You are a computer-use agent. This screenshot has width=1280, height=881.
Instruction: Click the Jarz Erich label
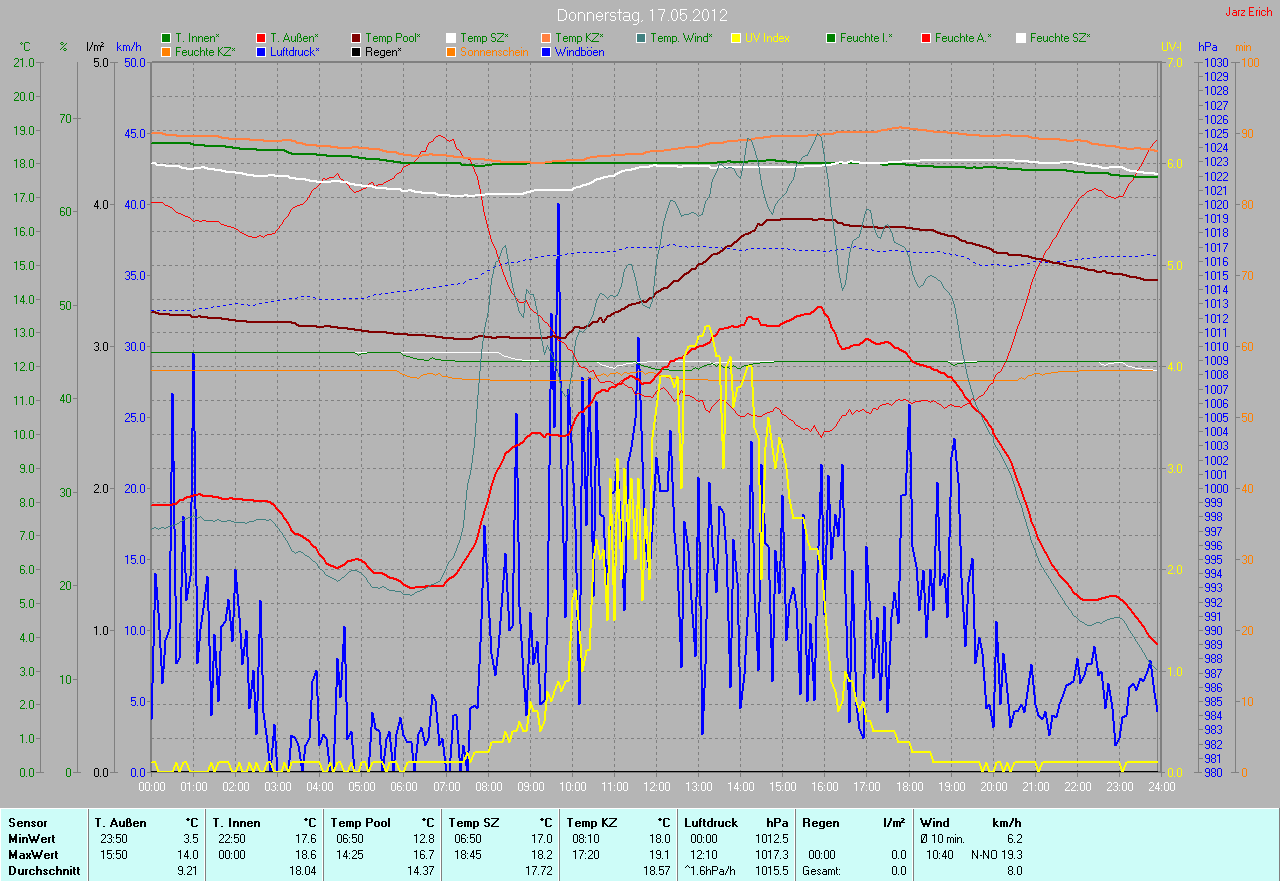pyautogui.click(x=1250, y=12)
